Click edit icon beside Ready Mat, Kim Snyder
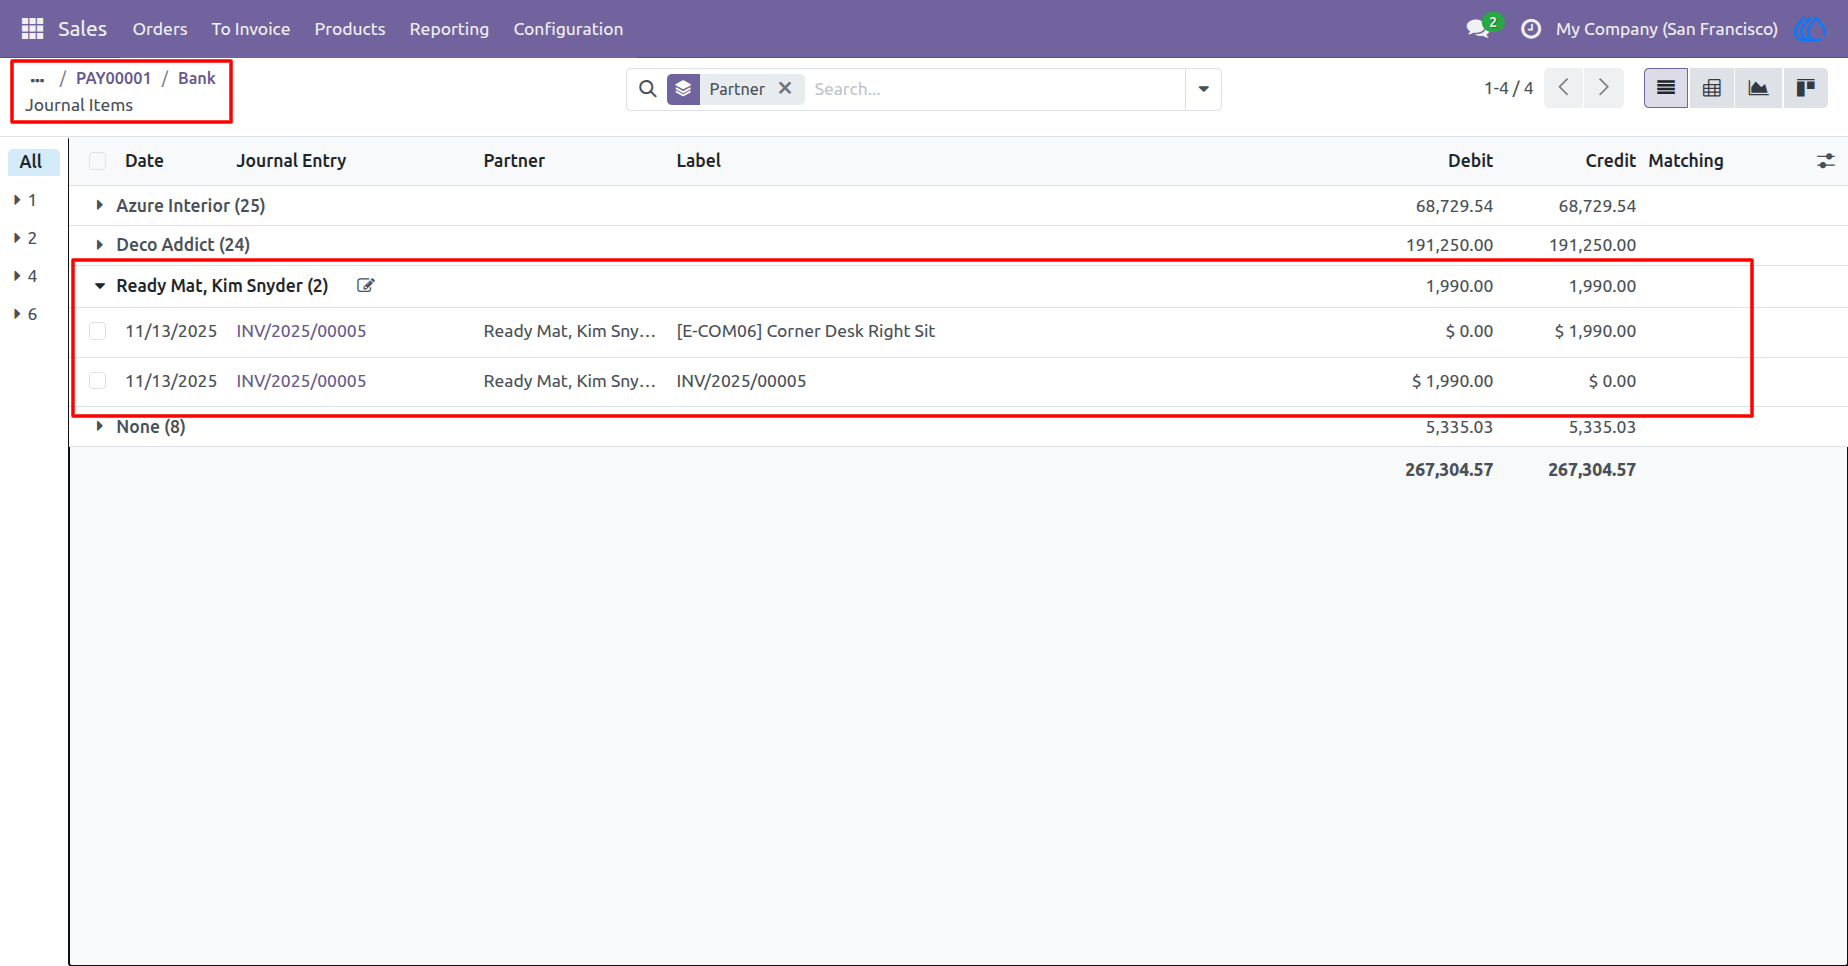Viewport: 1848px width, 966px height. point(366,286)
